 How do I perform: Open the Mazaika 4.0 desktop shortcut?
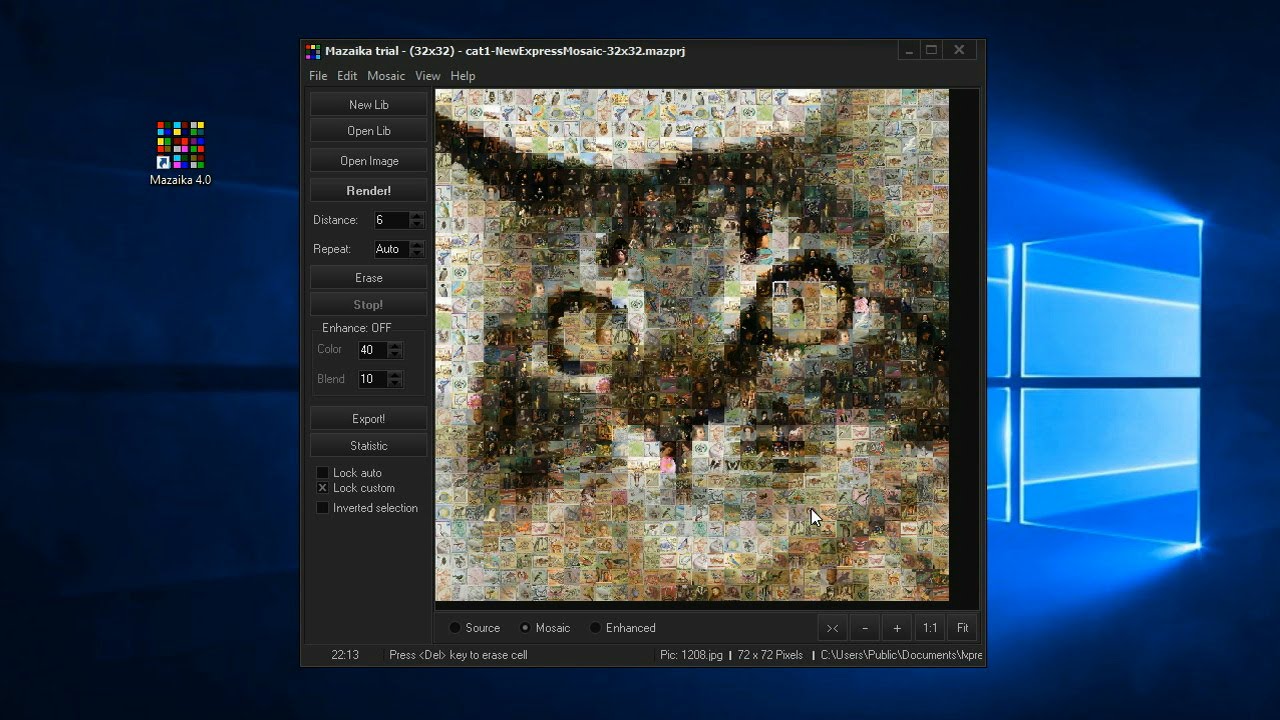pyautogui.click(x=181, y=153)
